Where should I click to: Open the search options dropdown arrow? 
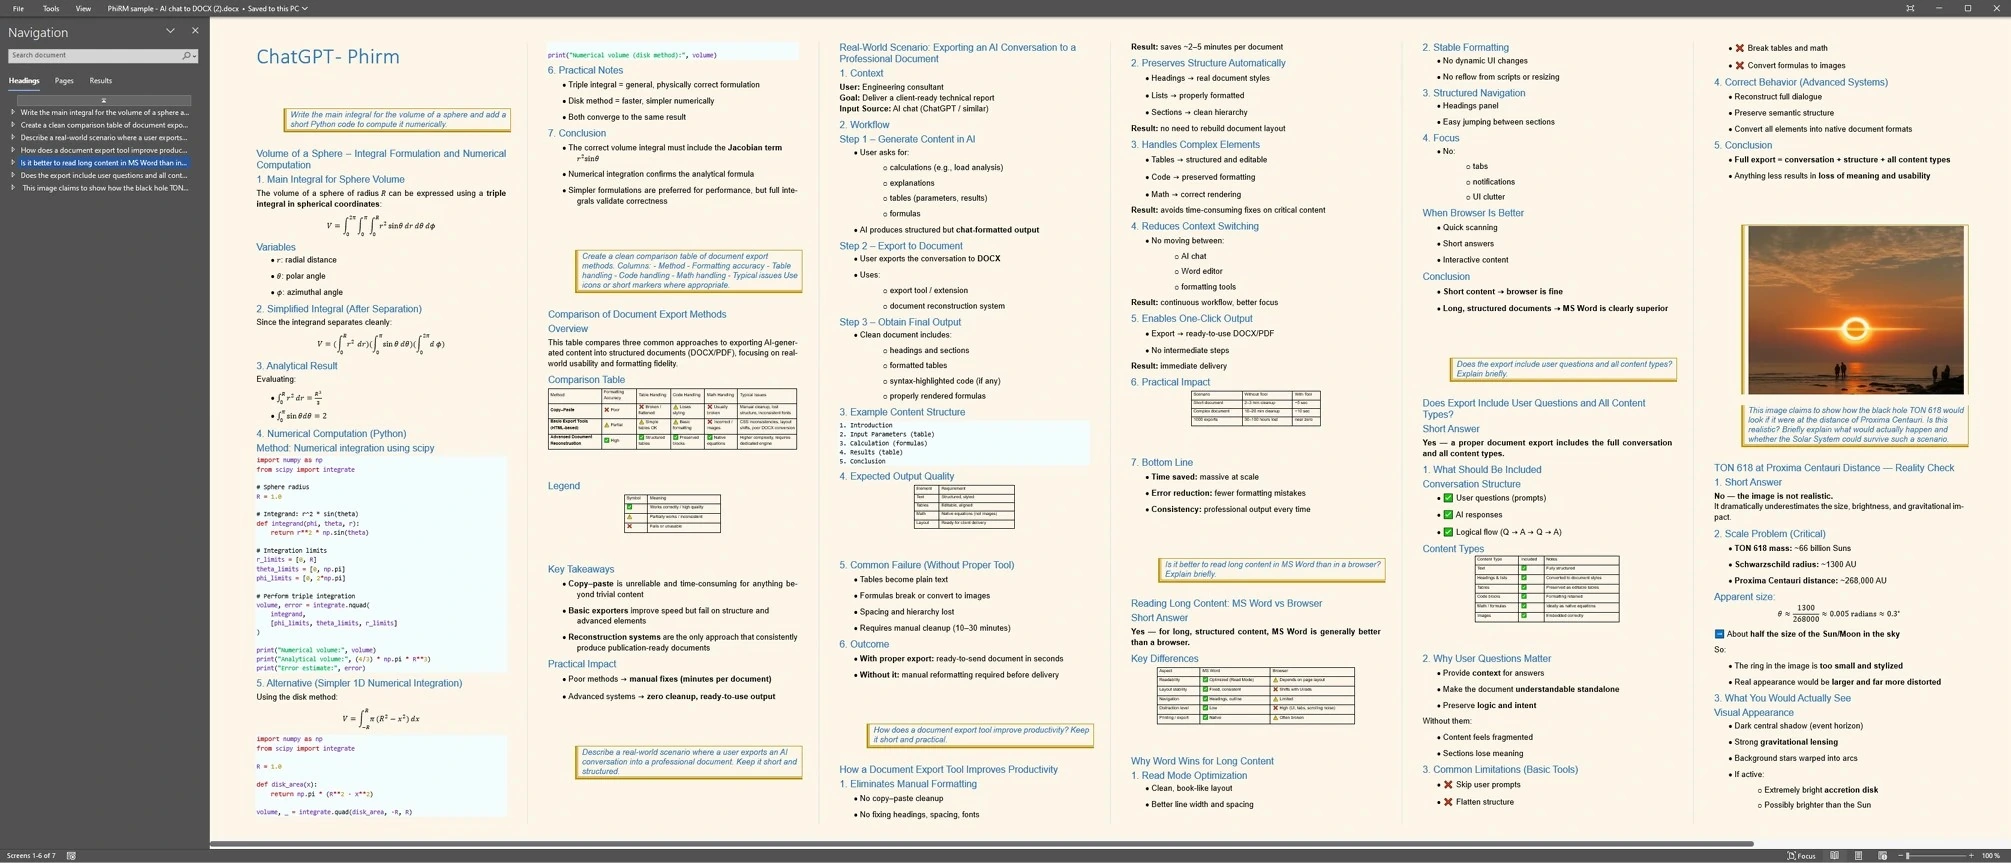194,57
